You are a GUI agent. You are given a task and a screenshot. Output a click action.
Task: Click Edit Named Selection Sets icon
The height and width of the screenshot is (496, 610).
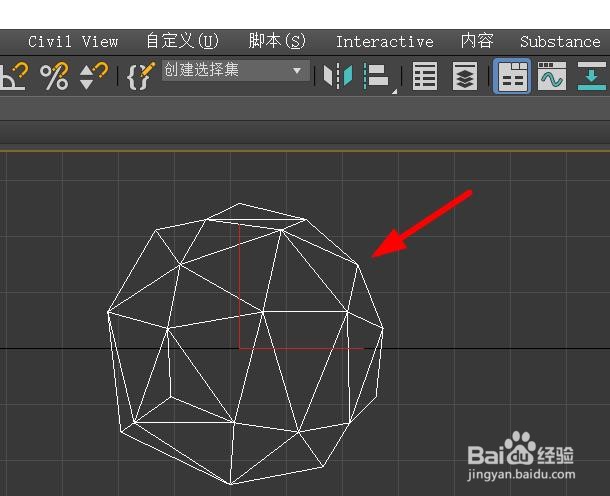[141, 76]
